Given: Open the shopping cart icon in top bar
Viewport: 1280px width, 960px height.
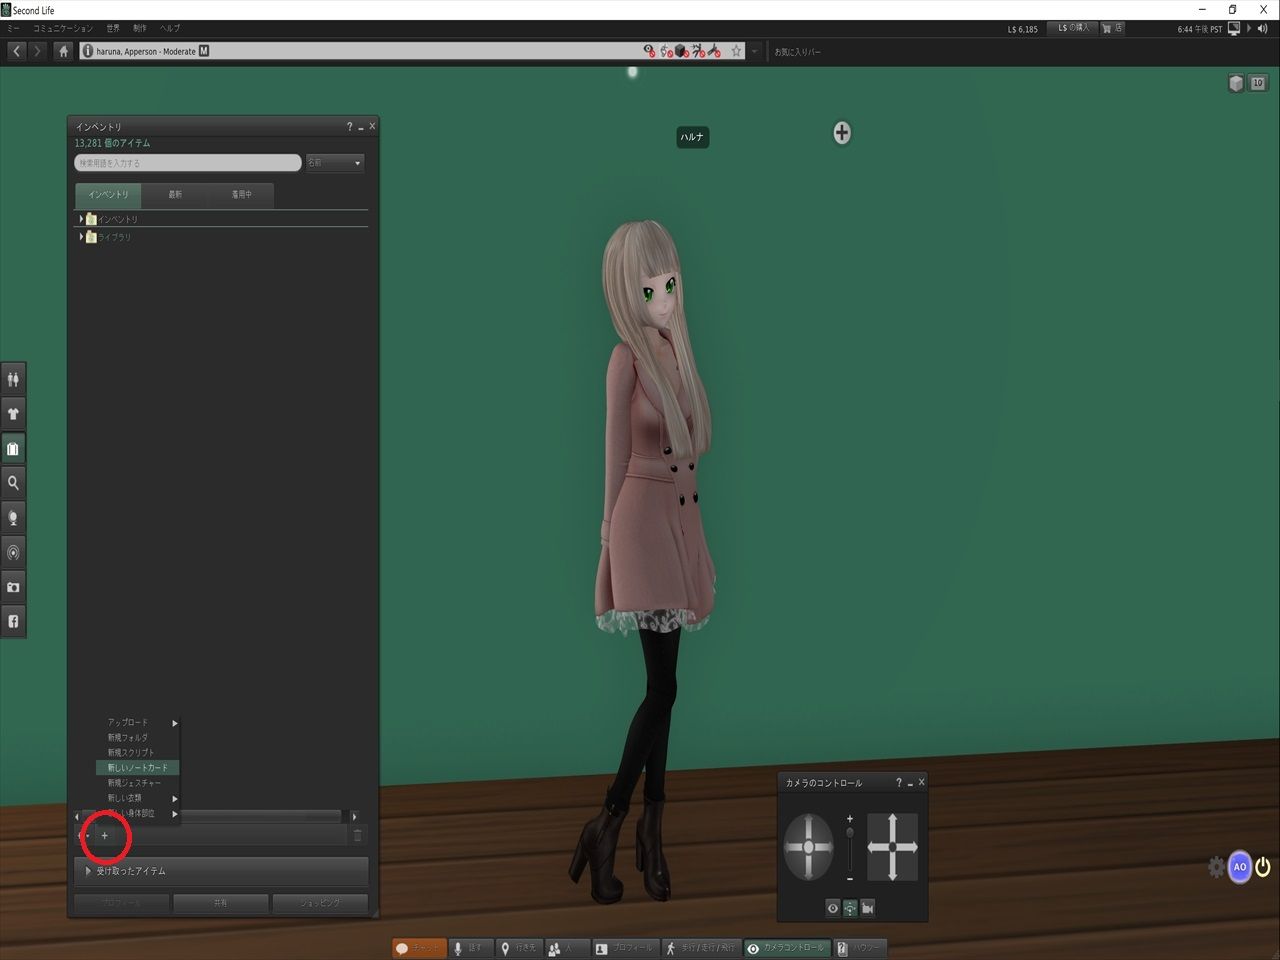Looking at the screenshot, I should 1106,28.
